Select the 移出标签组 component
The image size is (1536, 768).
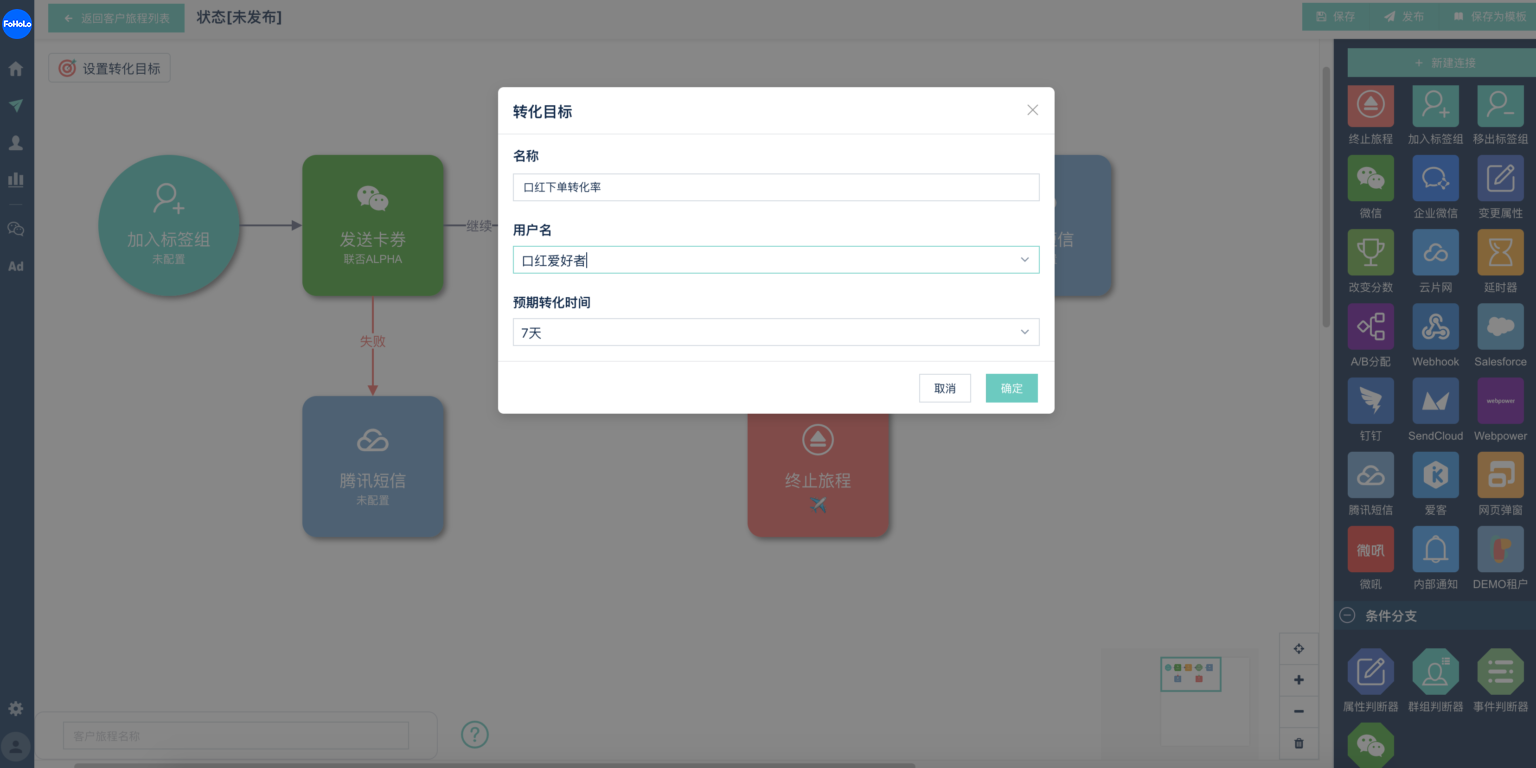pyautogui.click(x=1500, y=105)
